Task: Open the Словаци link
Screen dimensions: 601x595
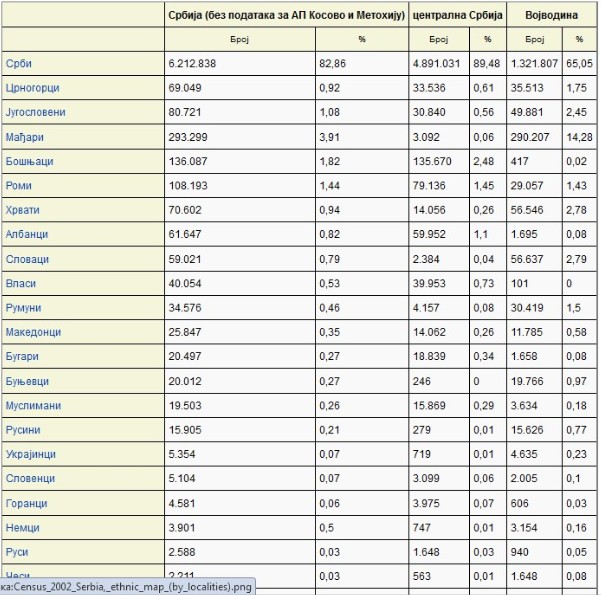Action: [27, 259]
